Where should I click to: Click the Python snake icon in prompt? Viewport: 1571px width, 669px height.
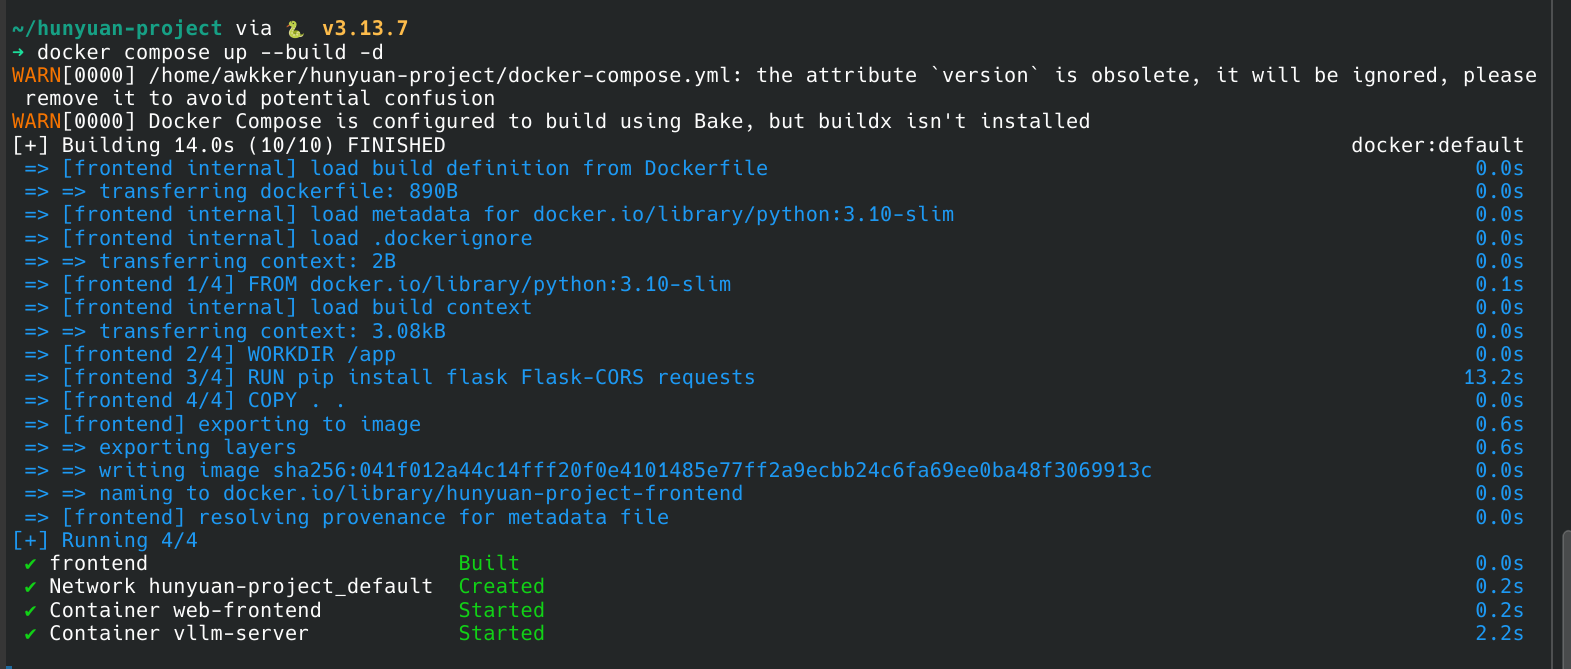pyautogui.click(x=295, y=29)
